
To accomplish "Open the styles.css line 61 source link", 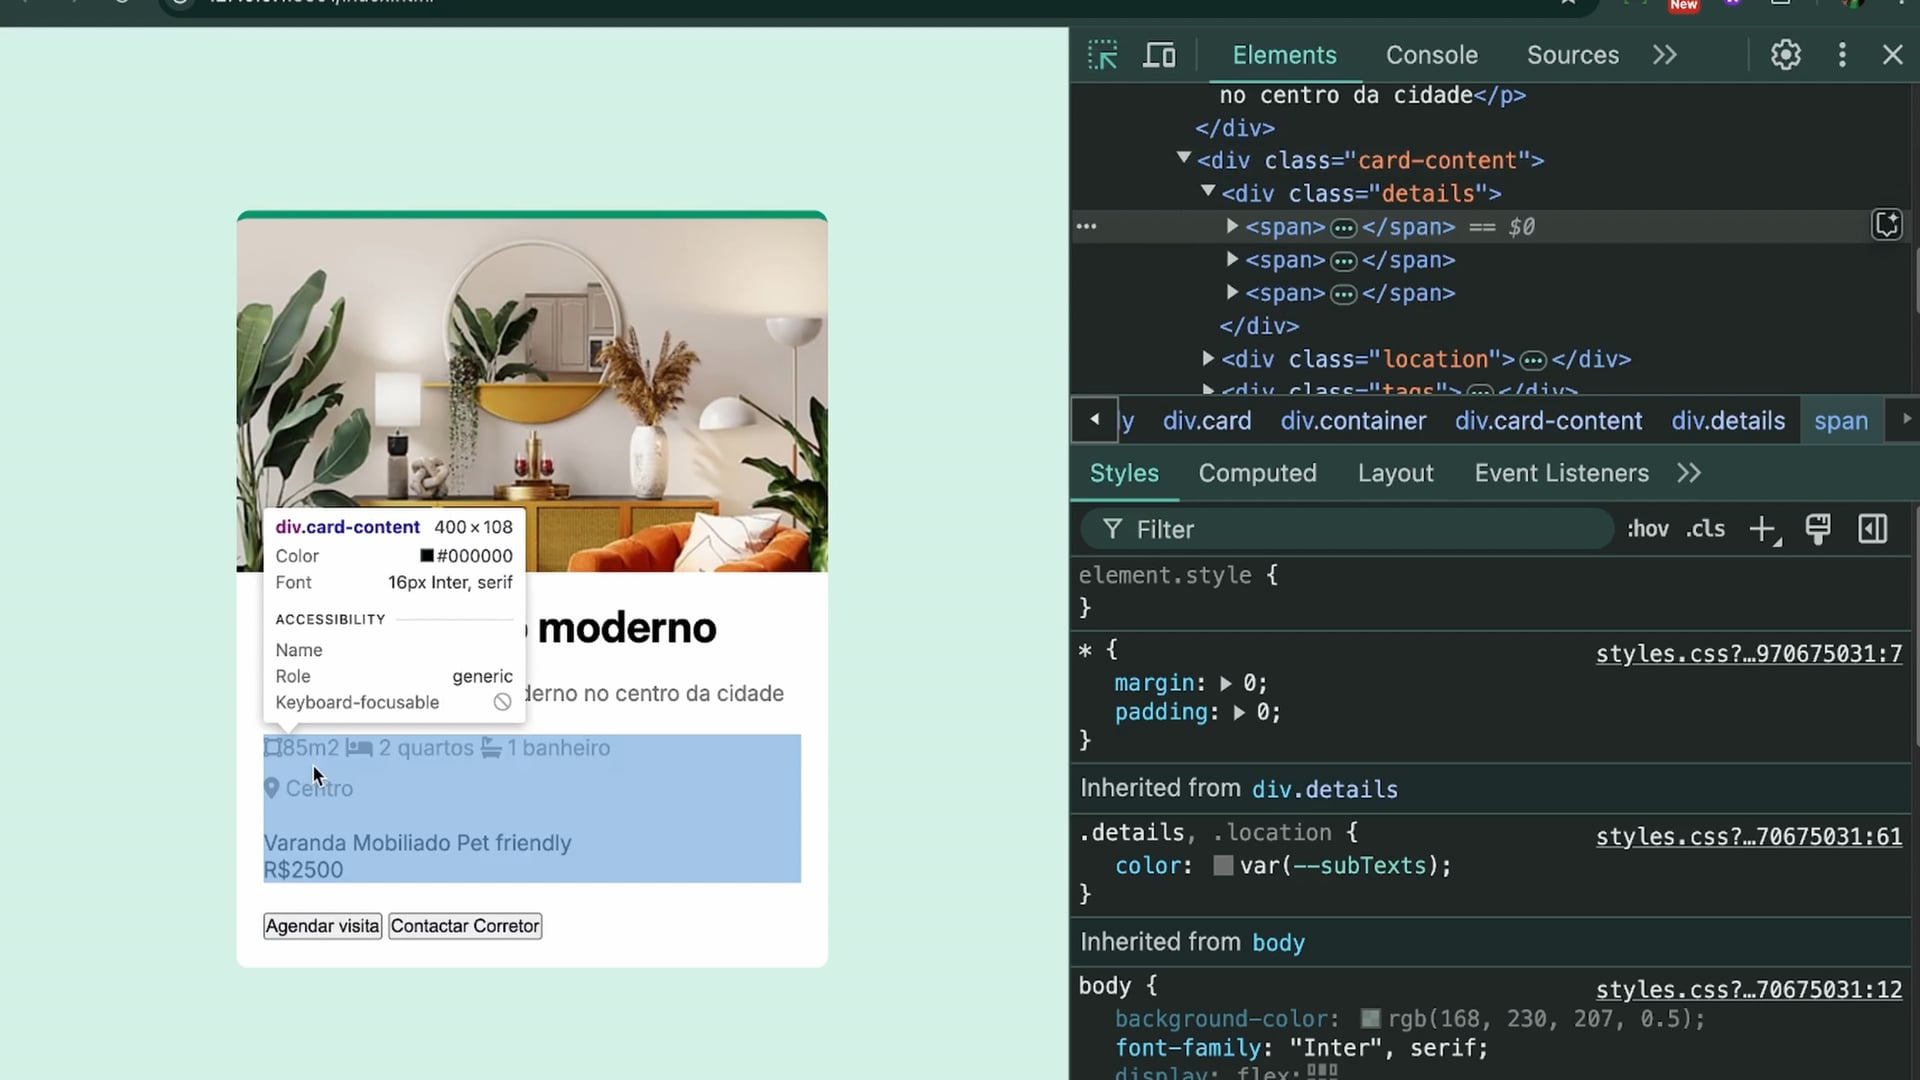I will pyautogui.click(x=1748, y=836).
